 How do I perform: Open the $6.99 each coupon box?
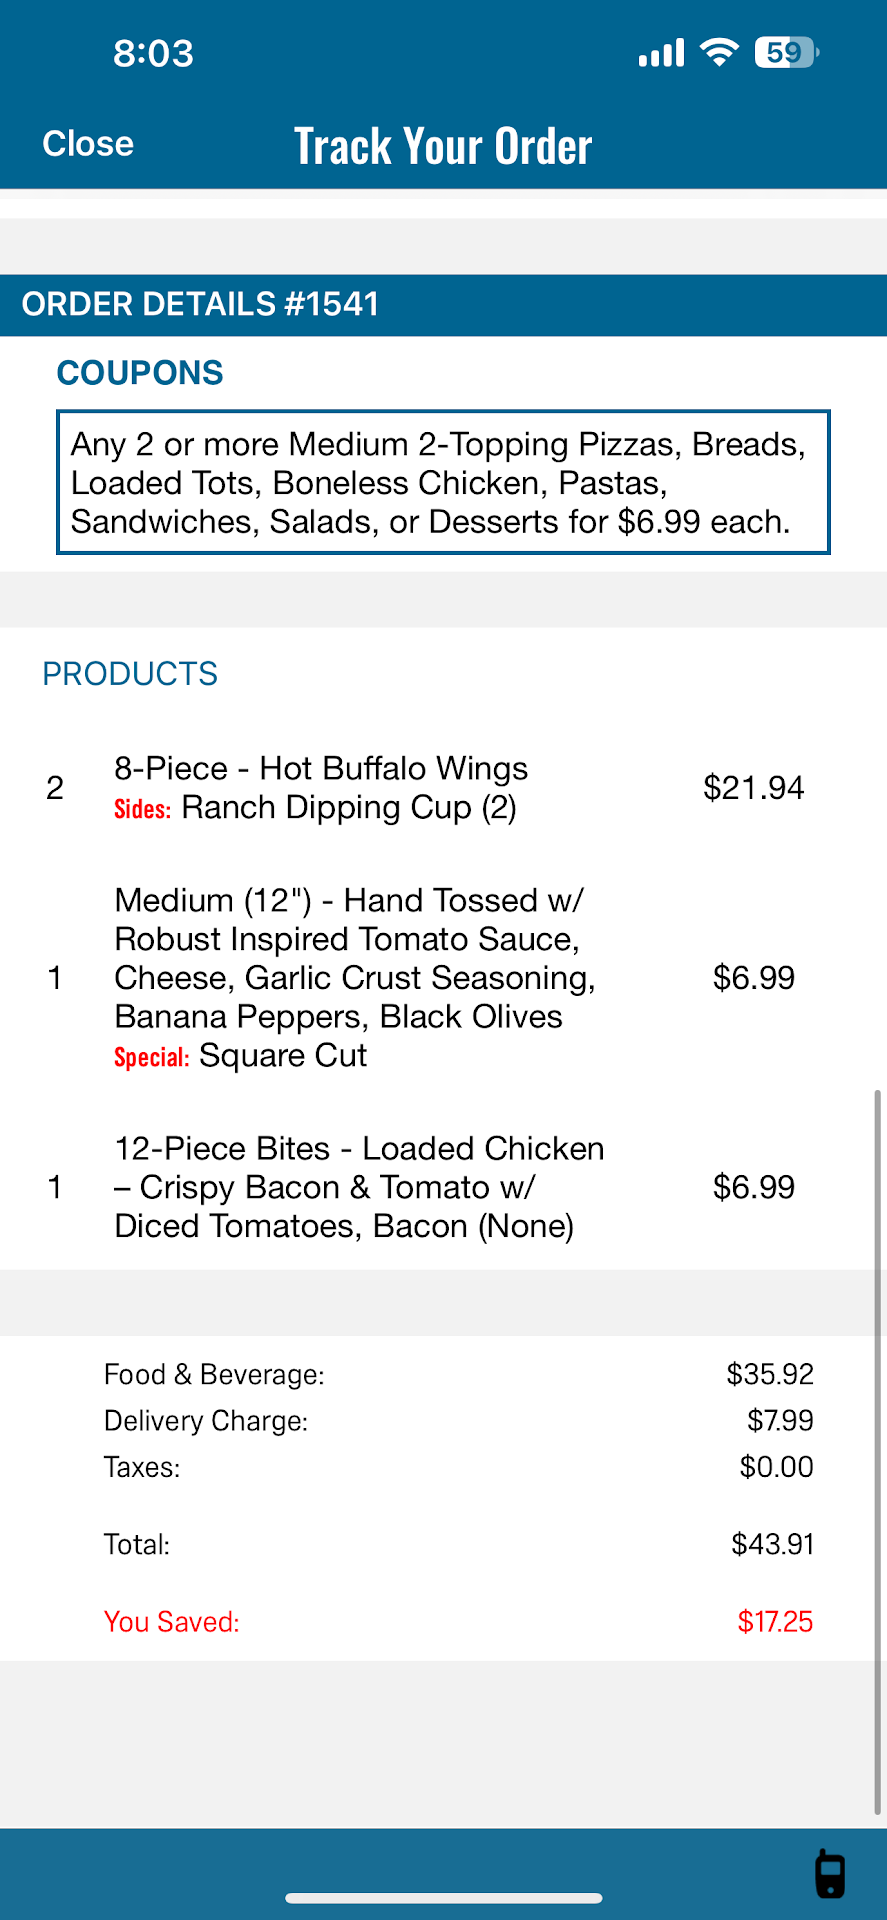click(x=443, y=482)
